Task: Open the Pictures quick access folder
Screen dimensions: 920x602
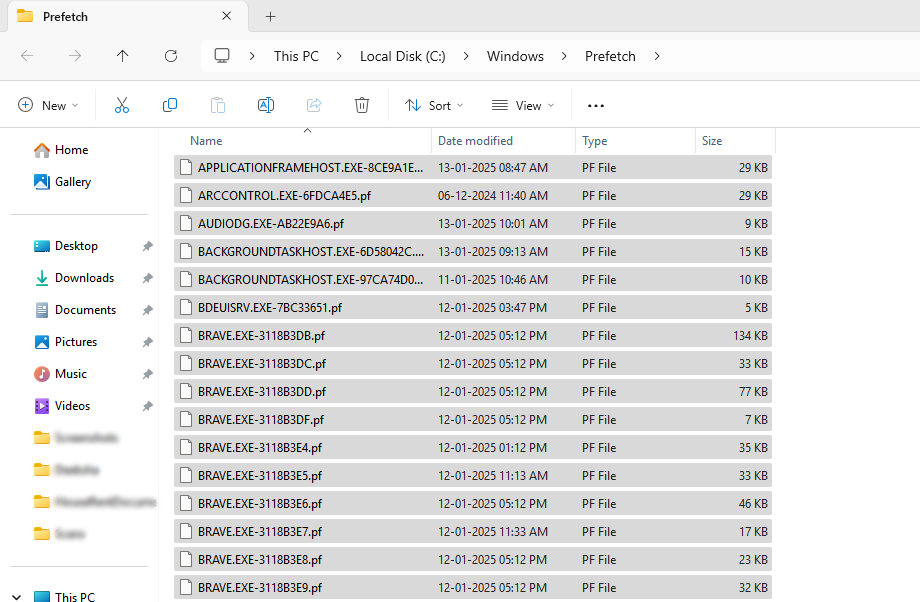Action: pos(66,341)
